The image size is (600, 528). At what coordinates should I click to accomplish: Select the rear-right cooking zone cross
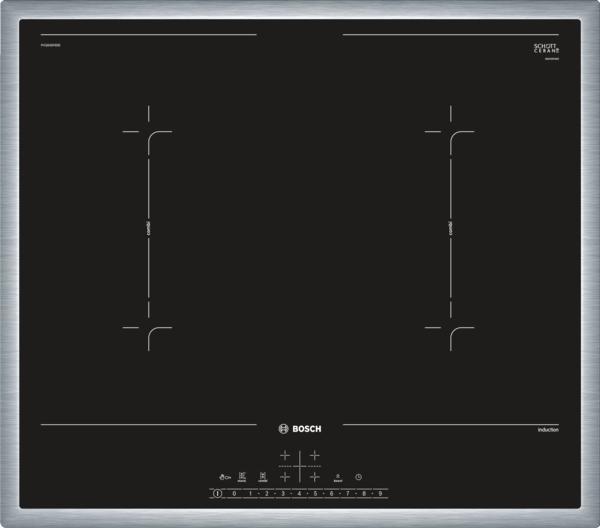coord(314,456)
